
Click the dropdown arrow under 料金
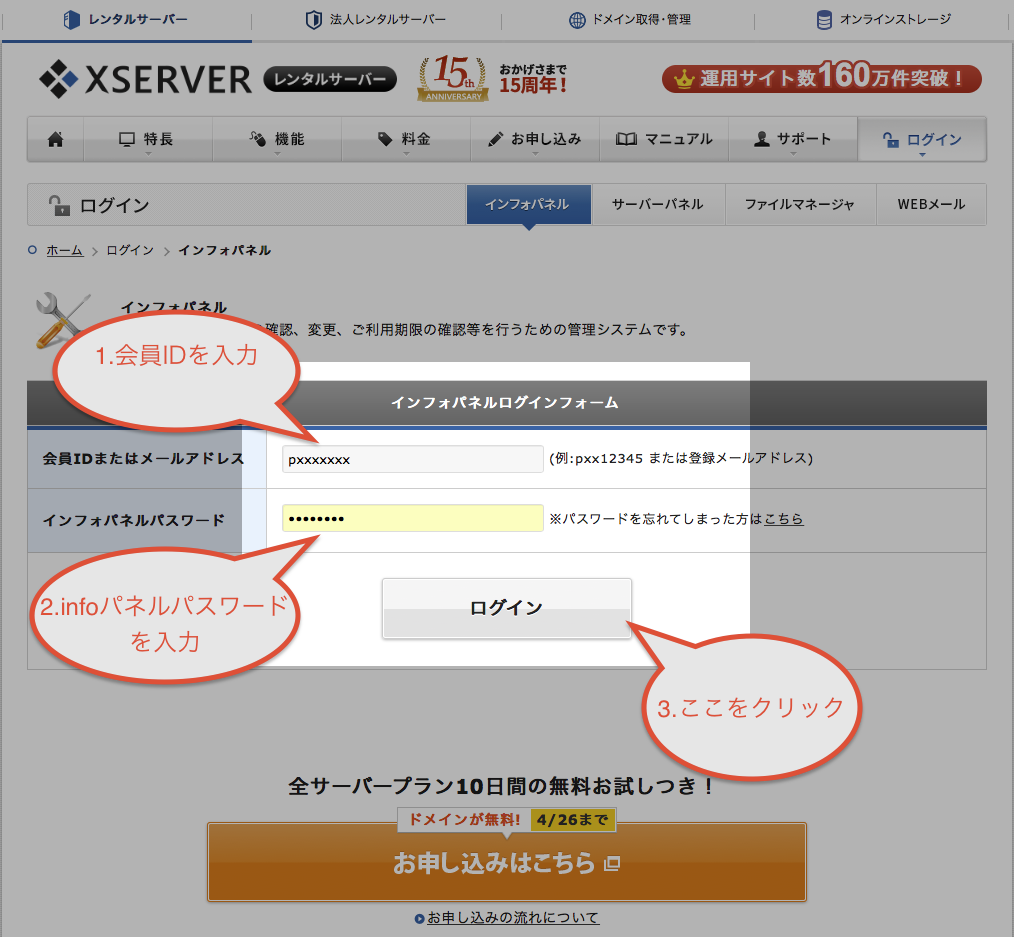coord(406,154)
